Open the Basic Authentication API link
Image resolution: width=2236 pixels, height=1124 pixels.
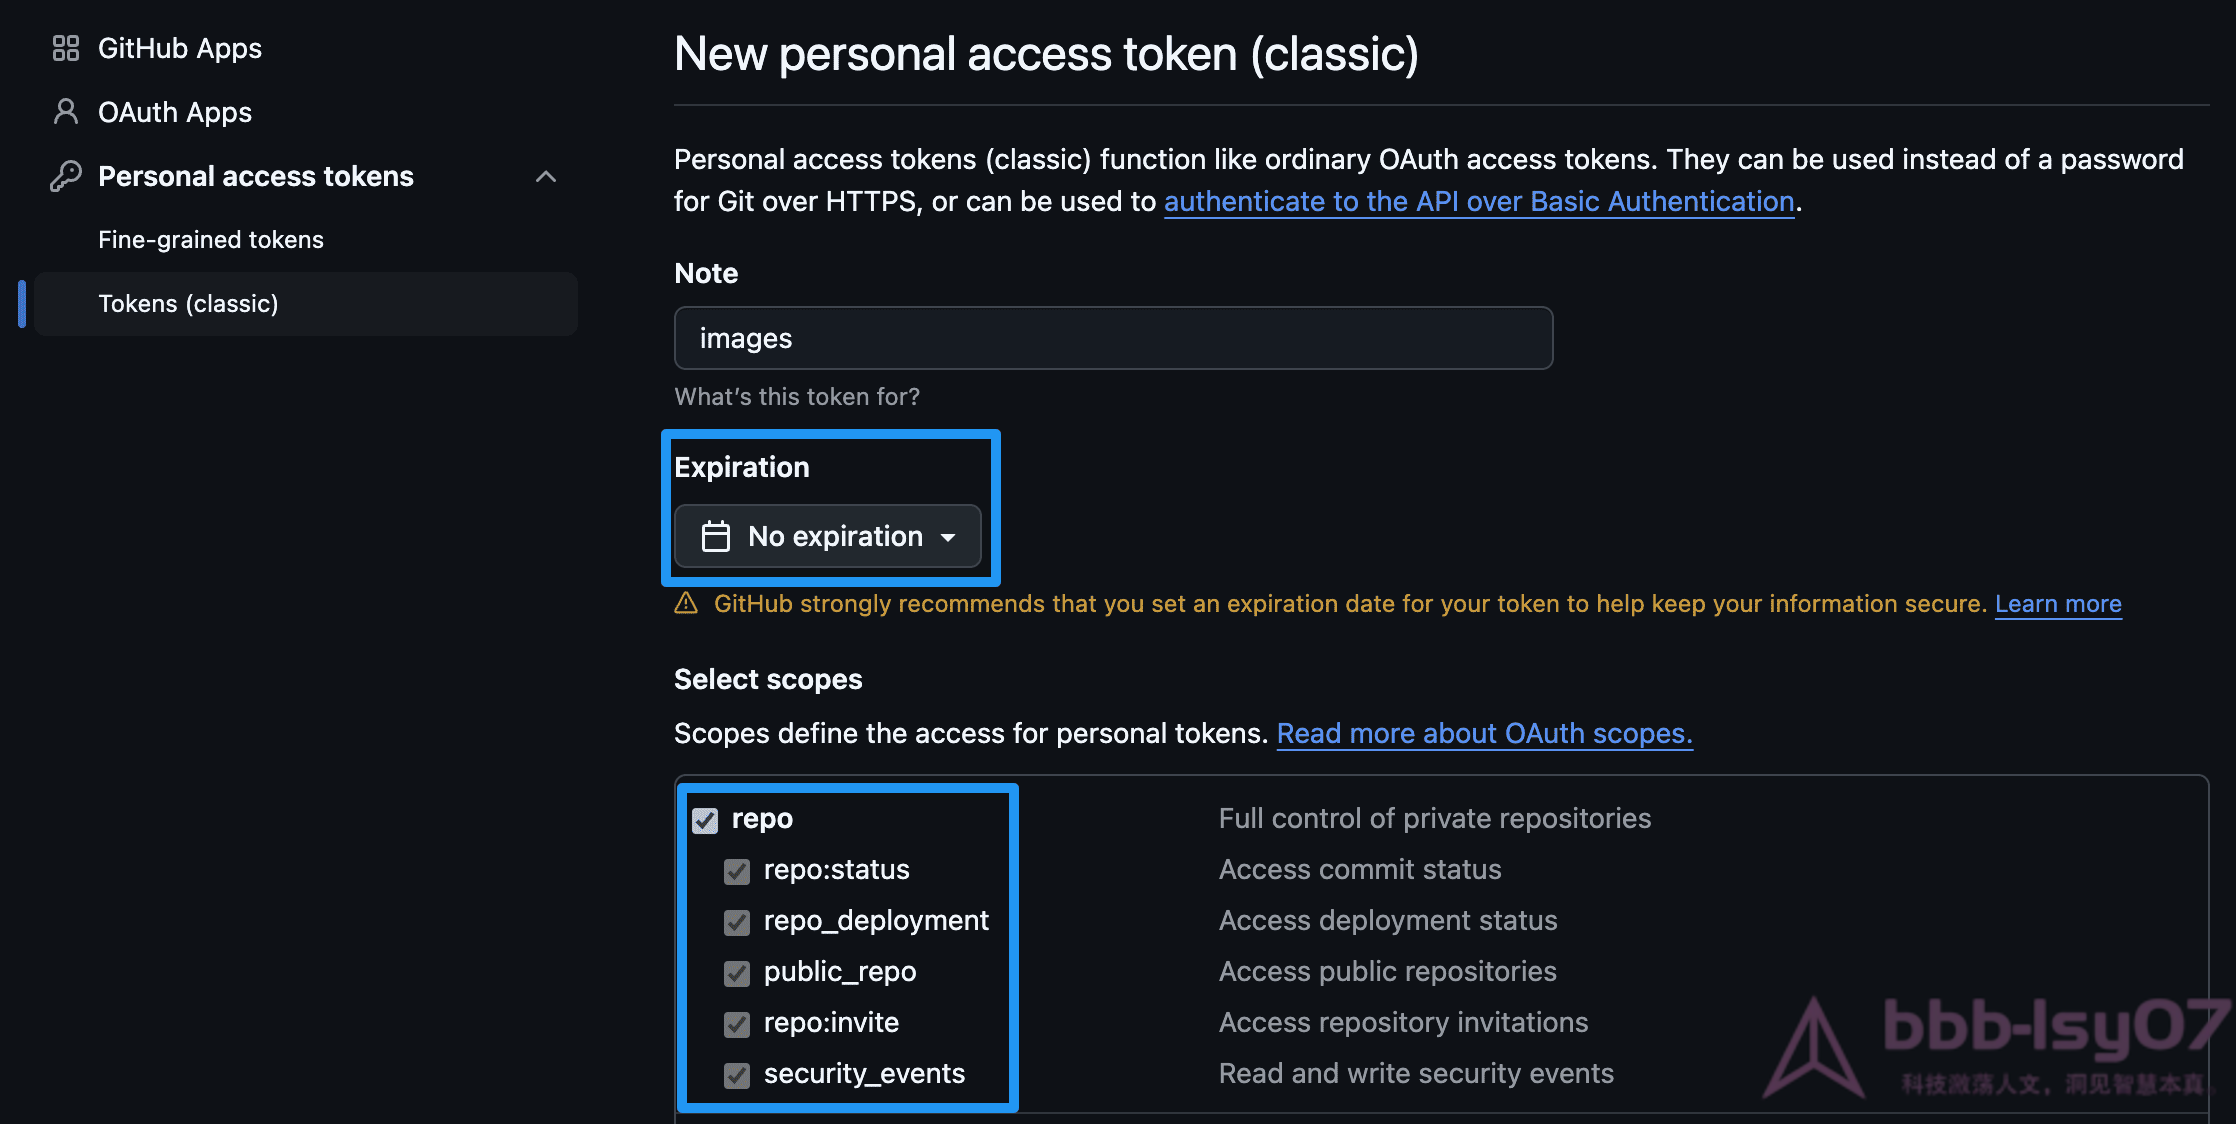1479,201
